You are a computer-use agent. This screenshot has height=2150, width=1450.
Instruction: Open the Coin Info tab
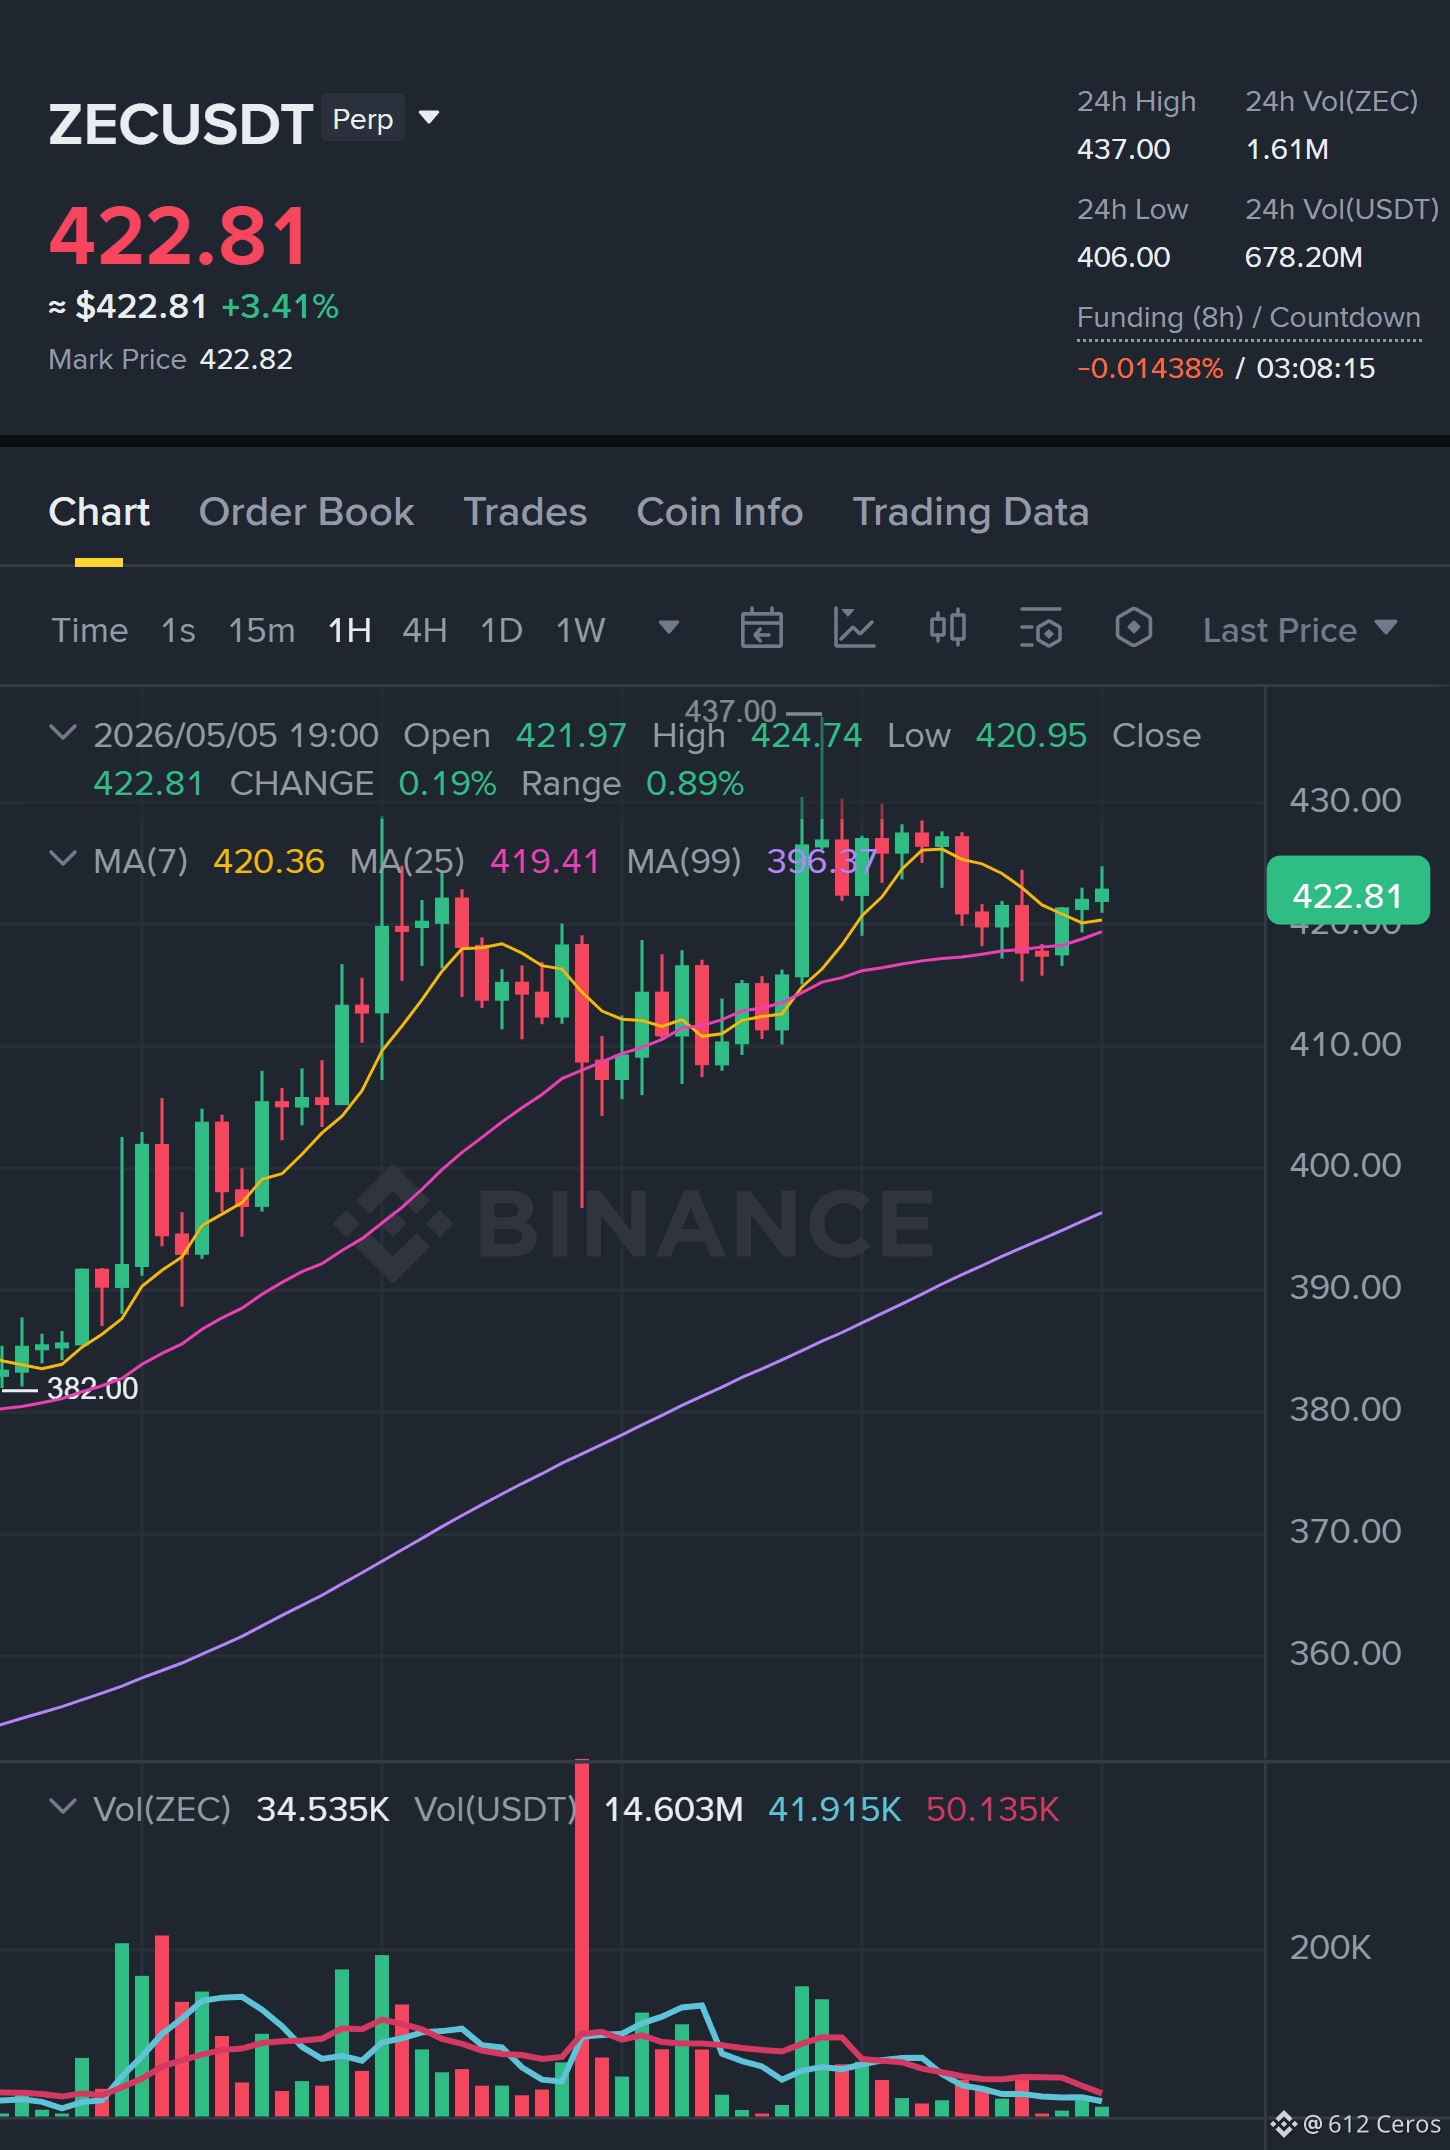pyautogui.click(x=719, y=512)
